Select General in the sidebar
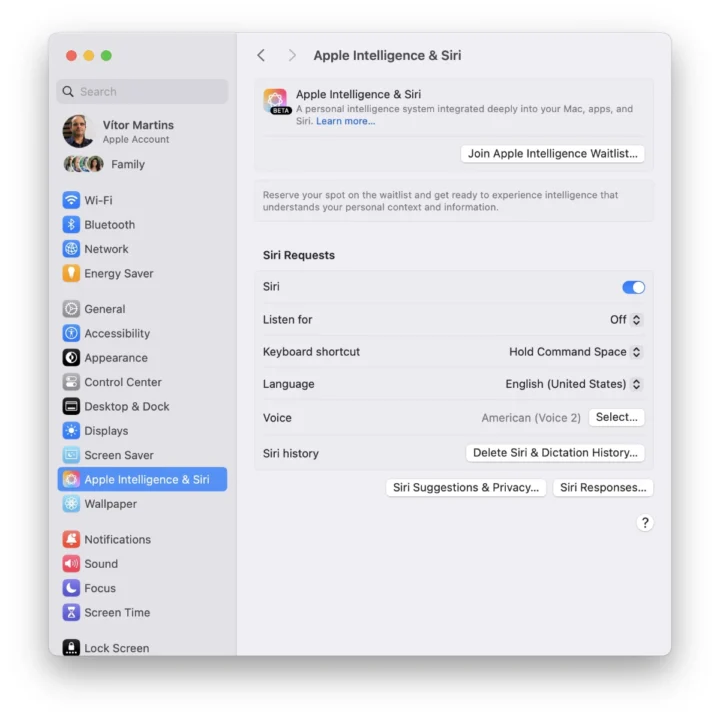Viewport: 720px width, 720px height. pos(142,309)
